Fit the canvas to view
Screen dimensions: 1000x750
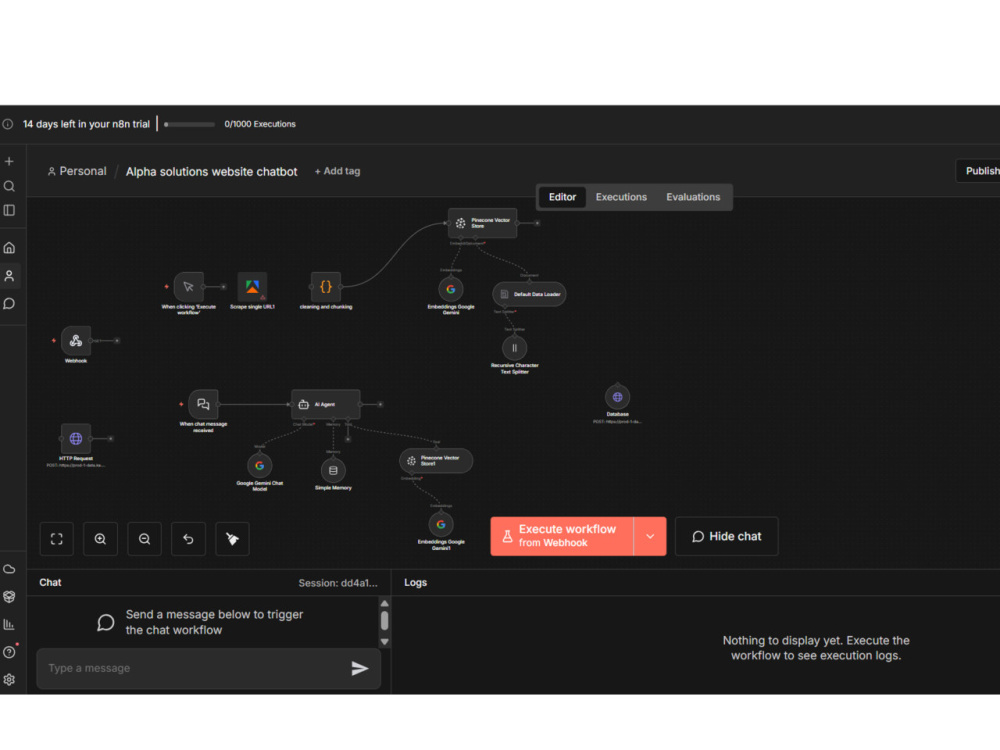[x=57, y=539]
